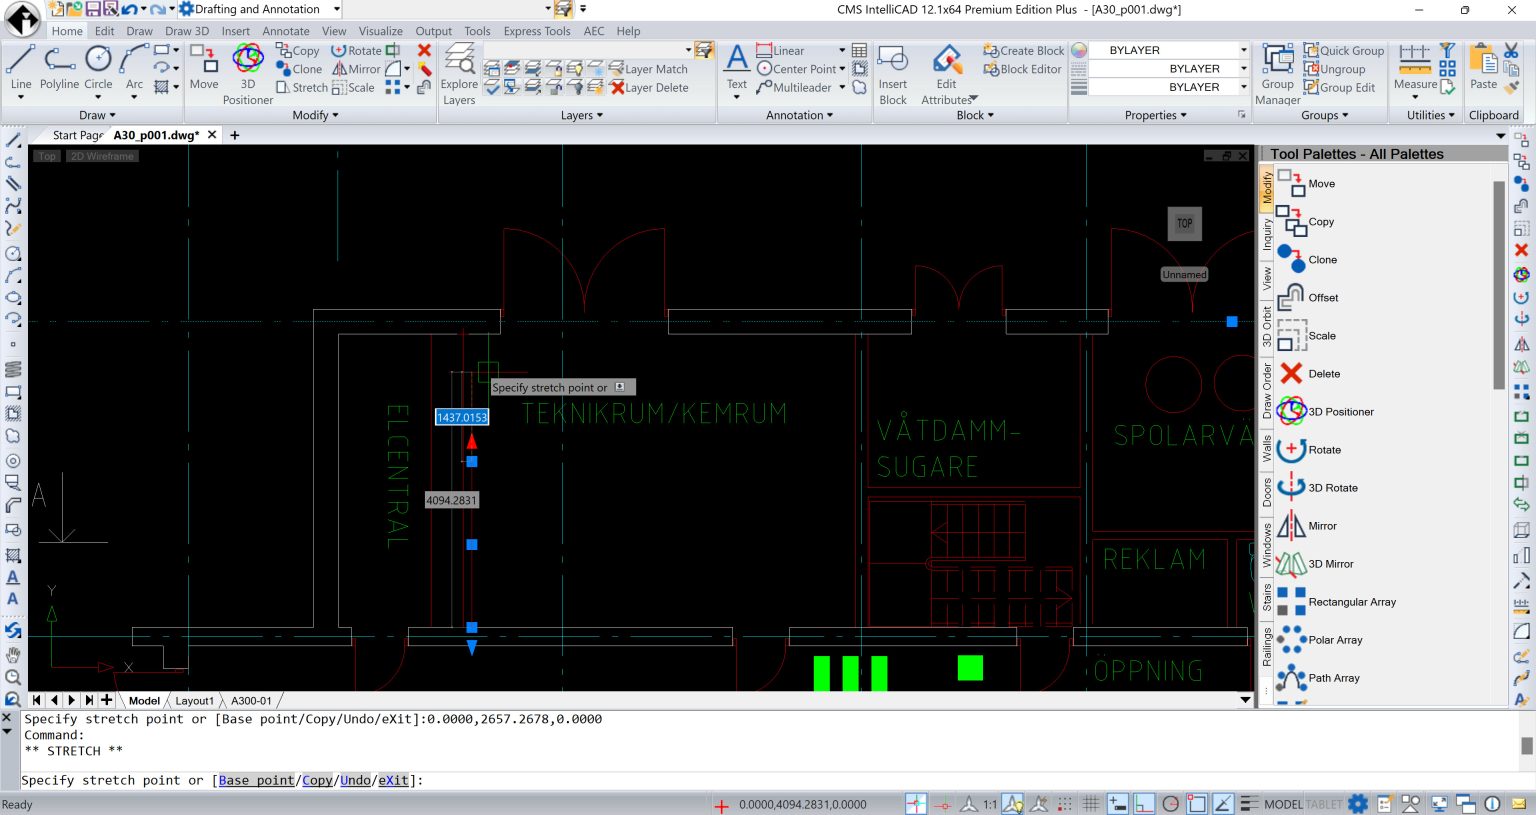Click Base point option in command line
1536x815 pixels.
tap(257, 781)
